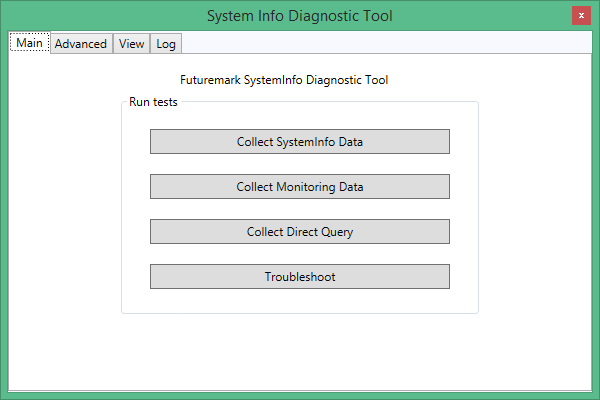Image resolution: width=600 pixels, height=400 pixels.
Task: Go to the Main tab
Action: coord(29,43)
